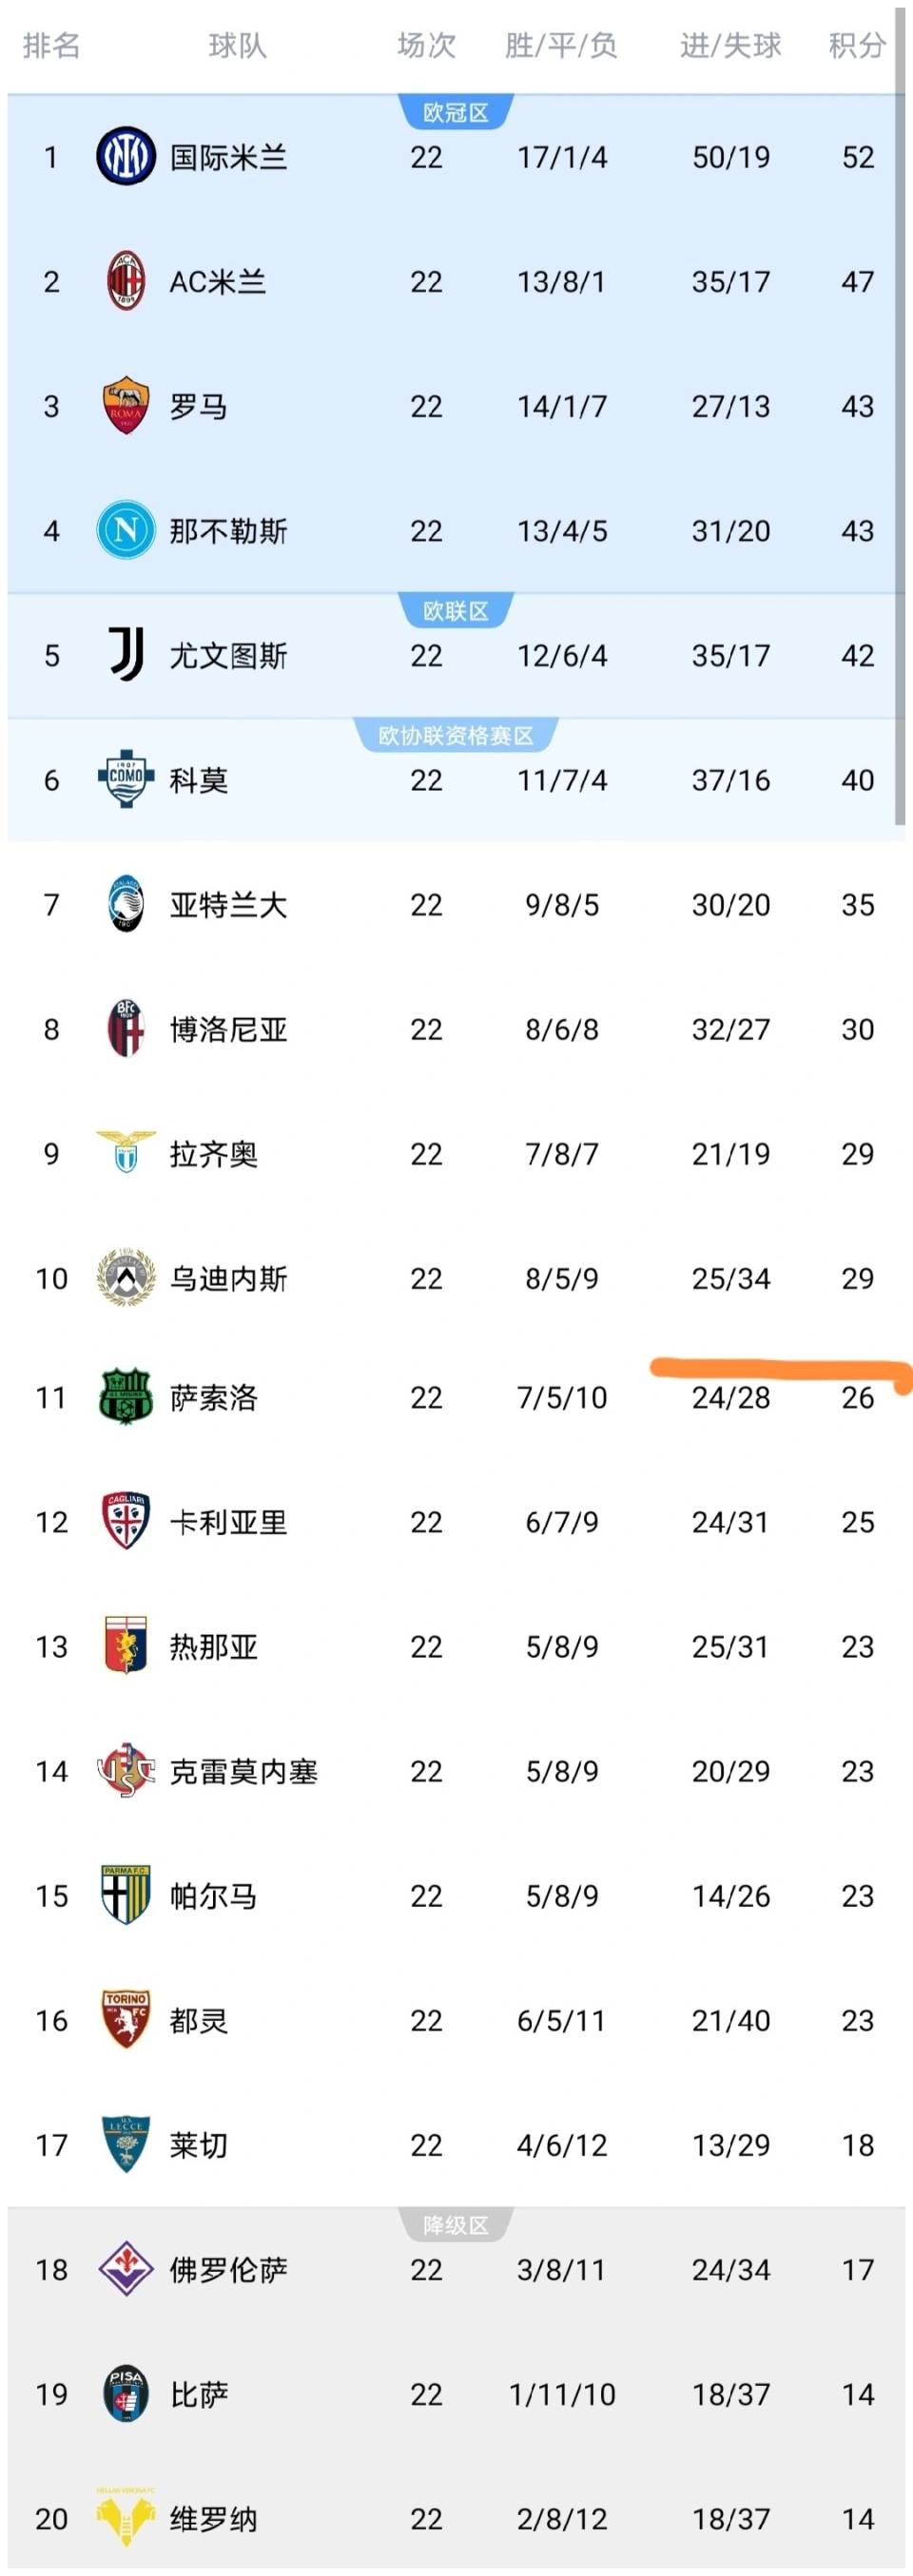Select the 胜/平/负 column header
The image size is (913, 2576).
tap(561, 46)
